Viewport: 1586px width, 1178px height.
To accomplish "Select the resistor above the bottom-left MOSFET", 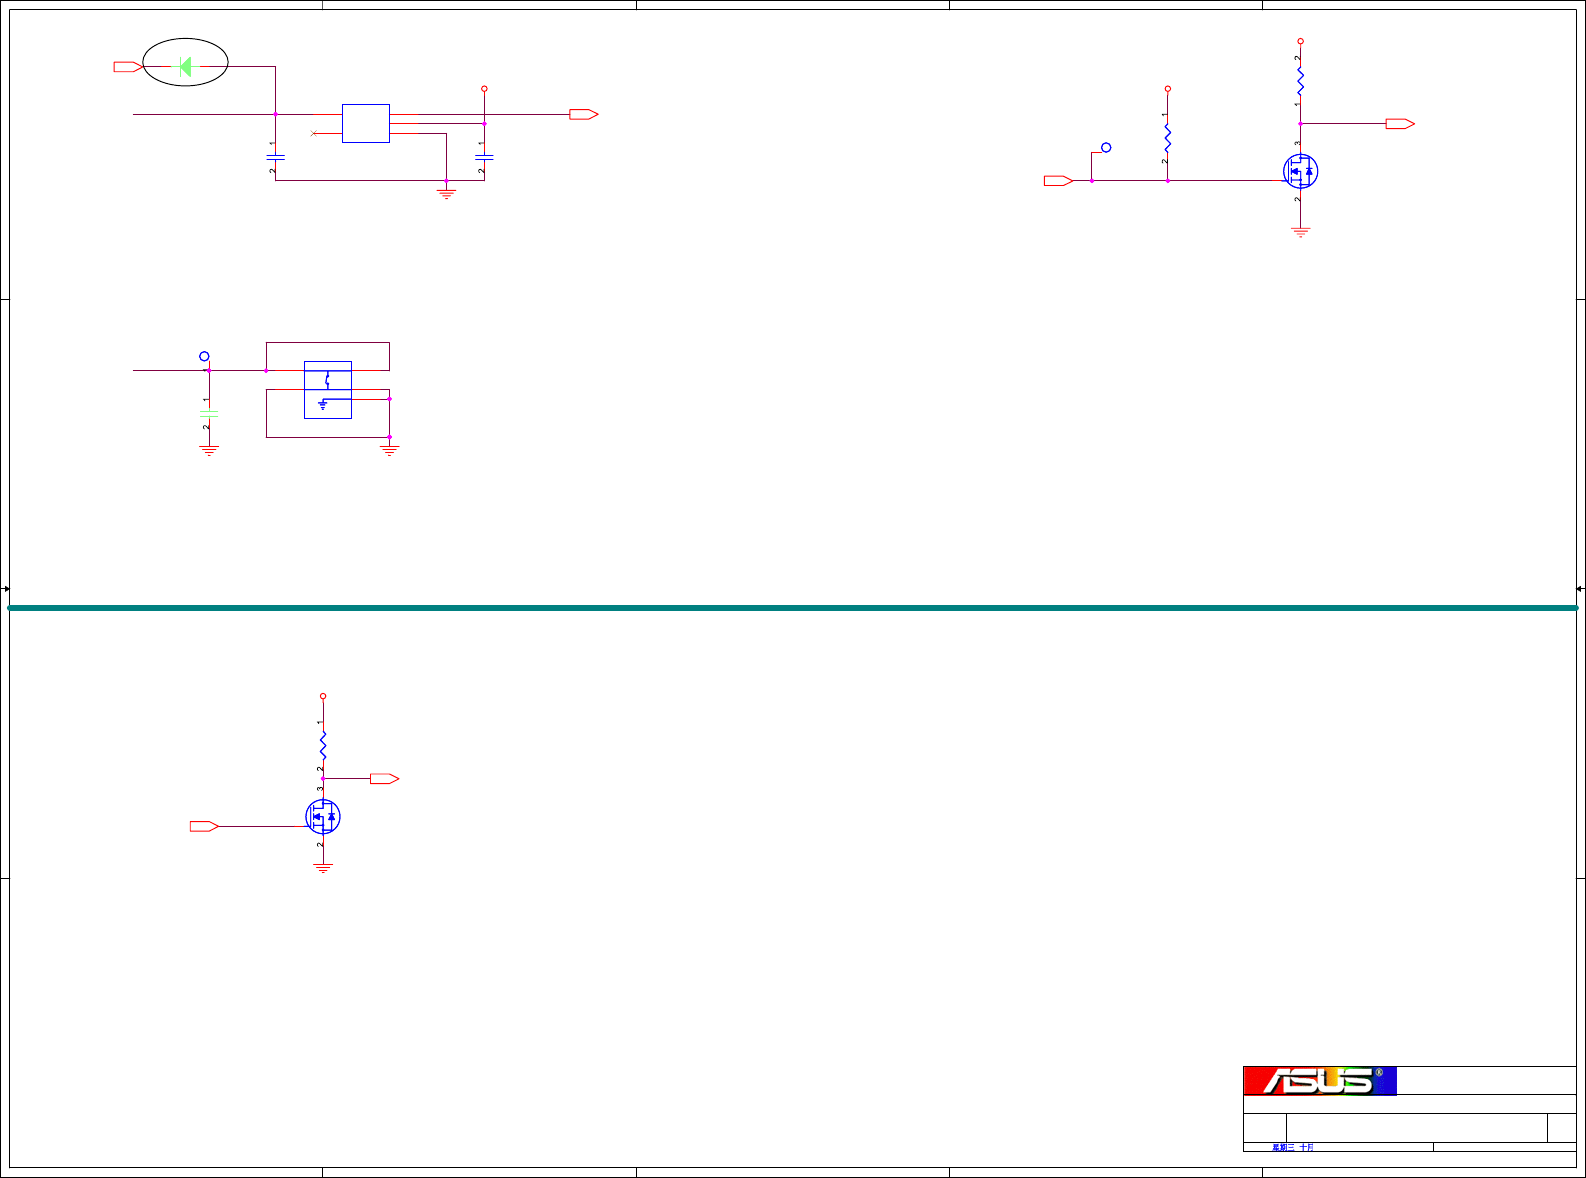I will (x=323, y=745).
